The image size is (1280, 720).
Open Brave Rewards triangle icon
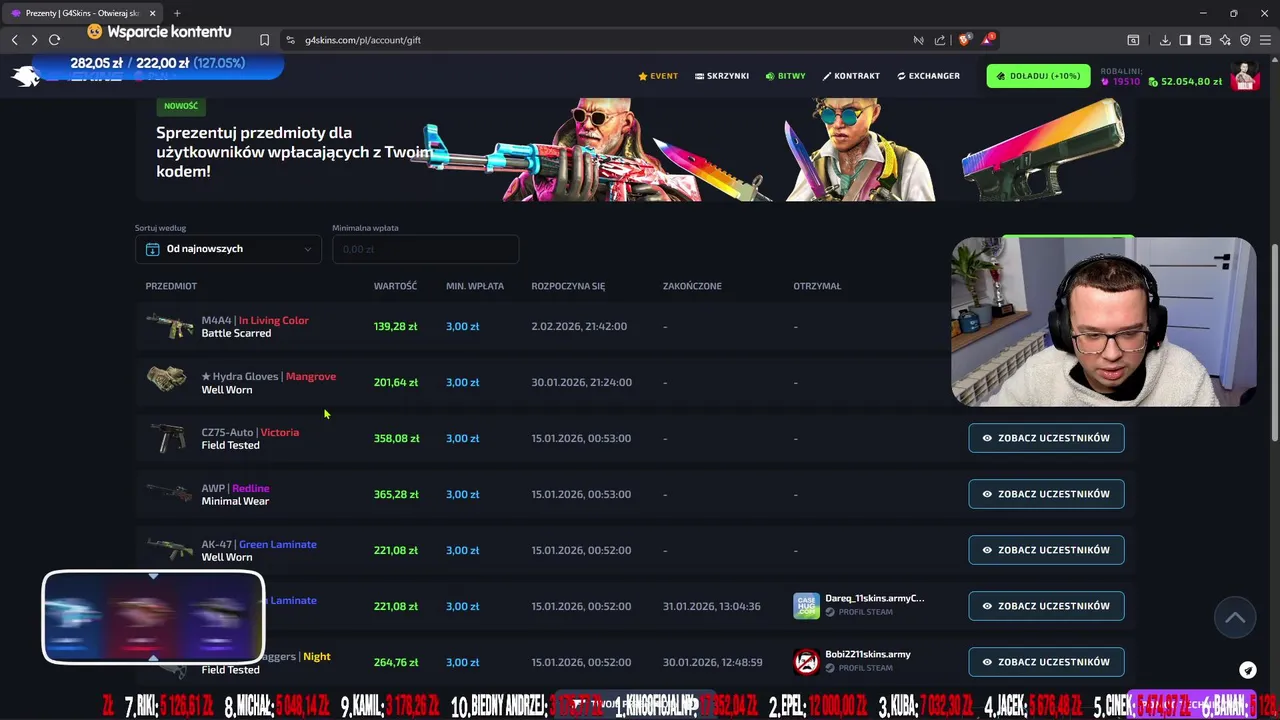click(988, 40)
